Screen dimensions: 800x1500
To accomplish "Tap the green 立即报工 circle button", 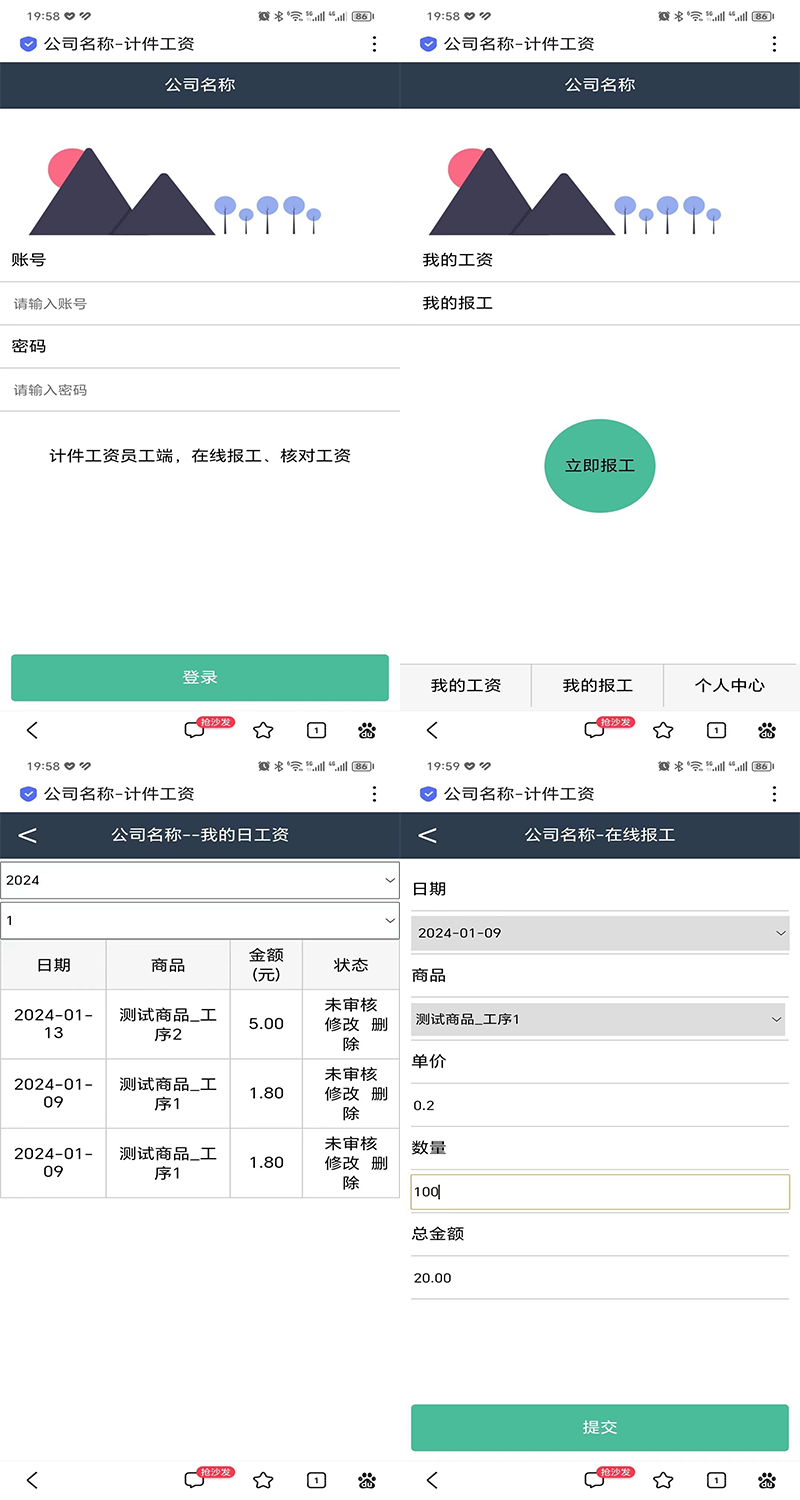I will [x=600, y=466].
